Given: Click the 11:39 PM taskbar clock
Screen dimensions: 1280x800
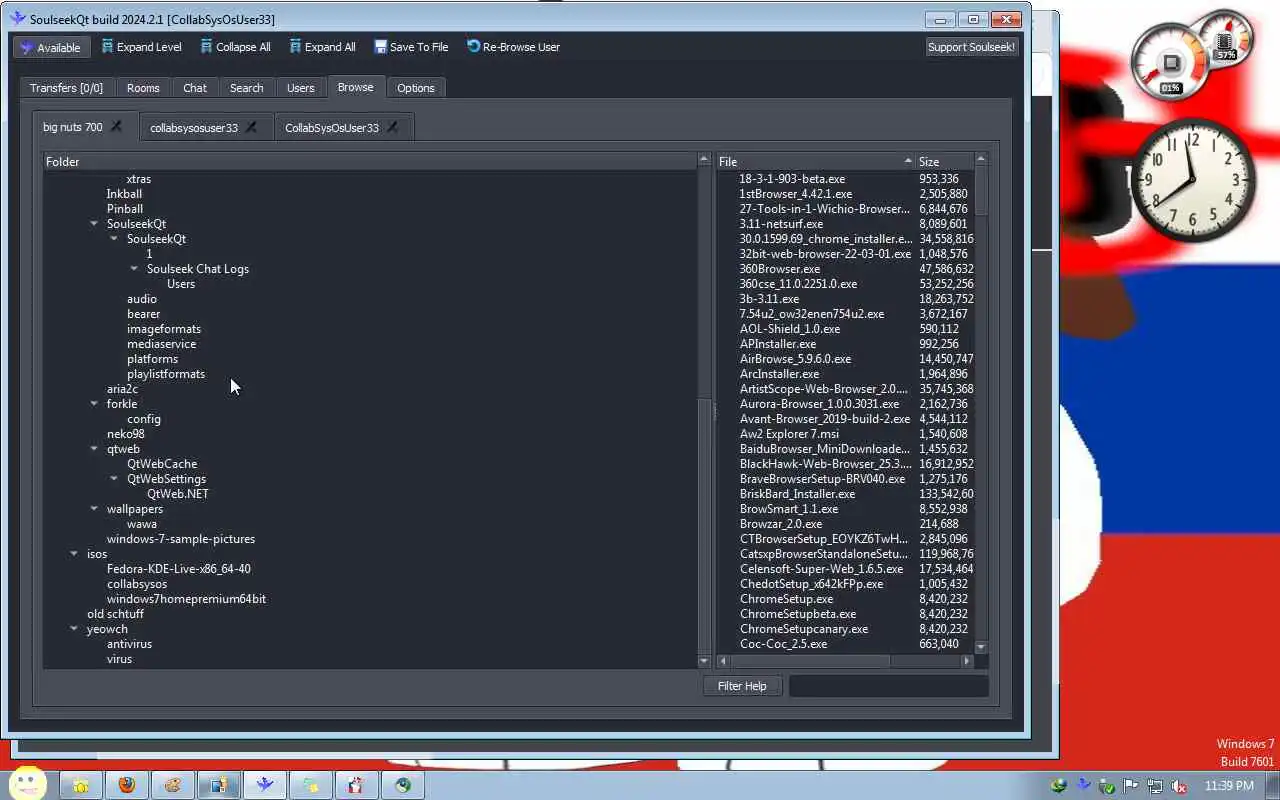Looking at the screenshot, I should [x=1229, y=786].
